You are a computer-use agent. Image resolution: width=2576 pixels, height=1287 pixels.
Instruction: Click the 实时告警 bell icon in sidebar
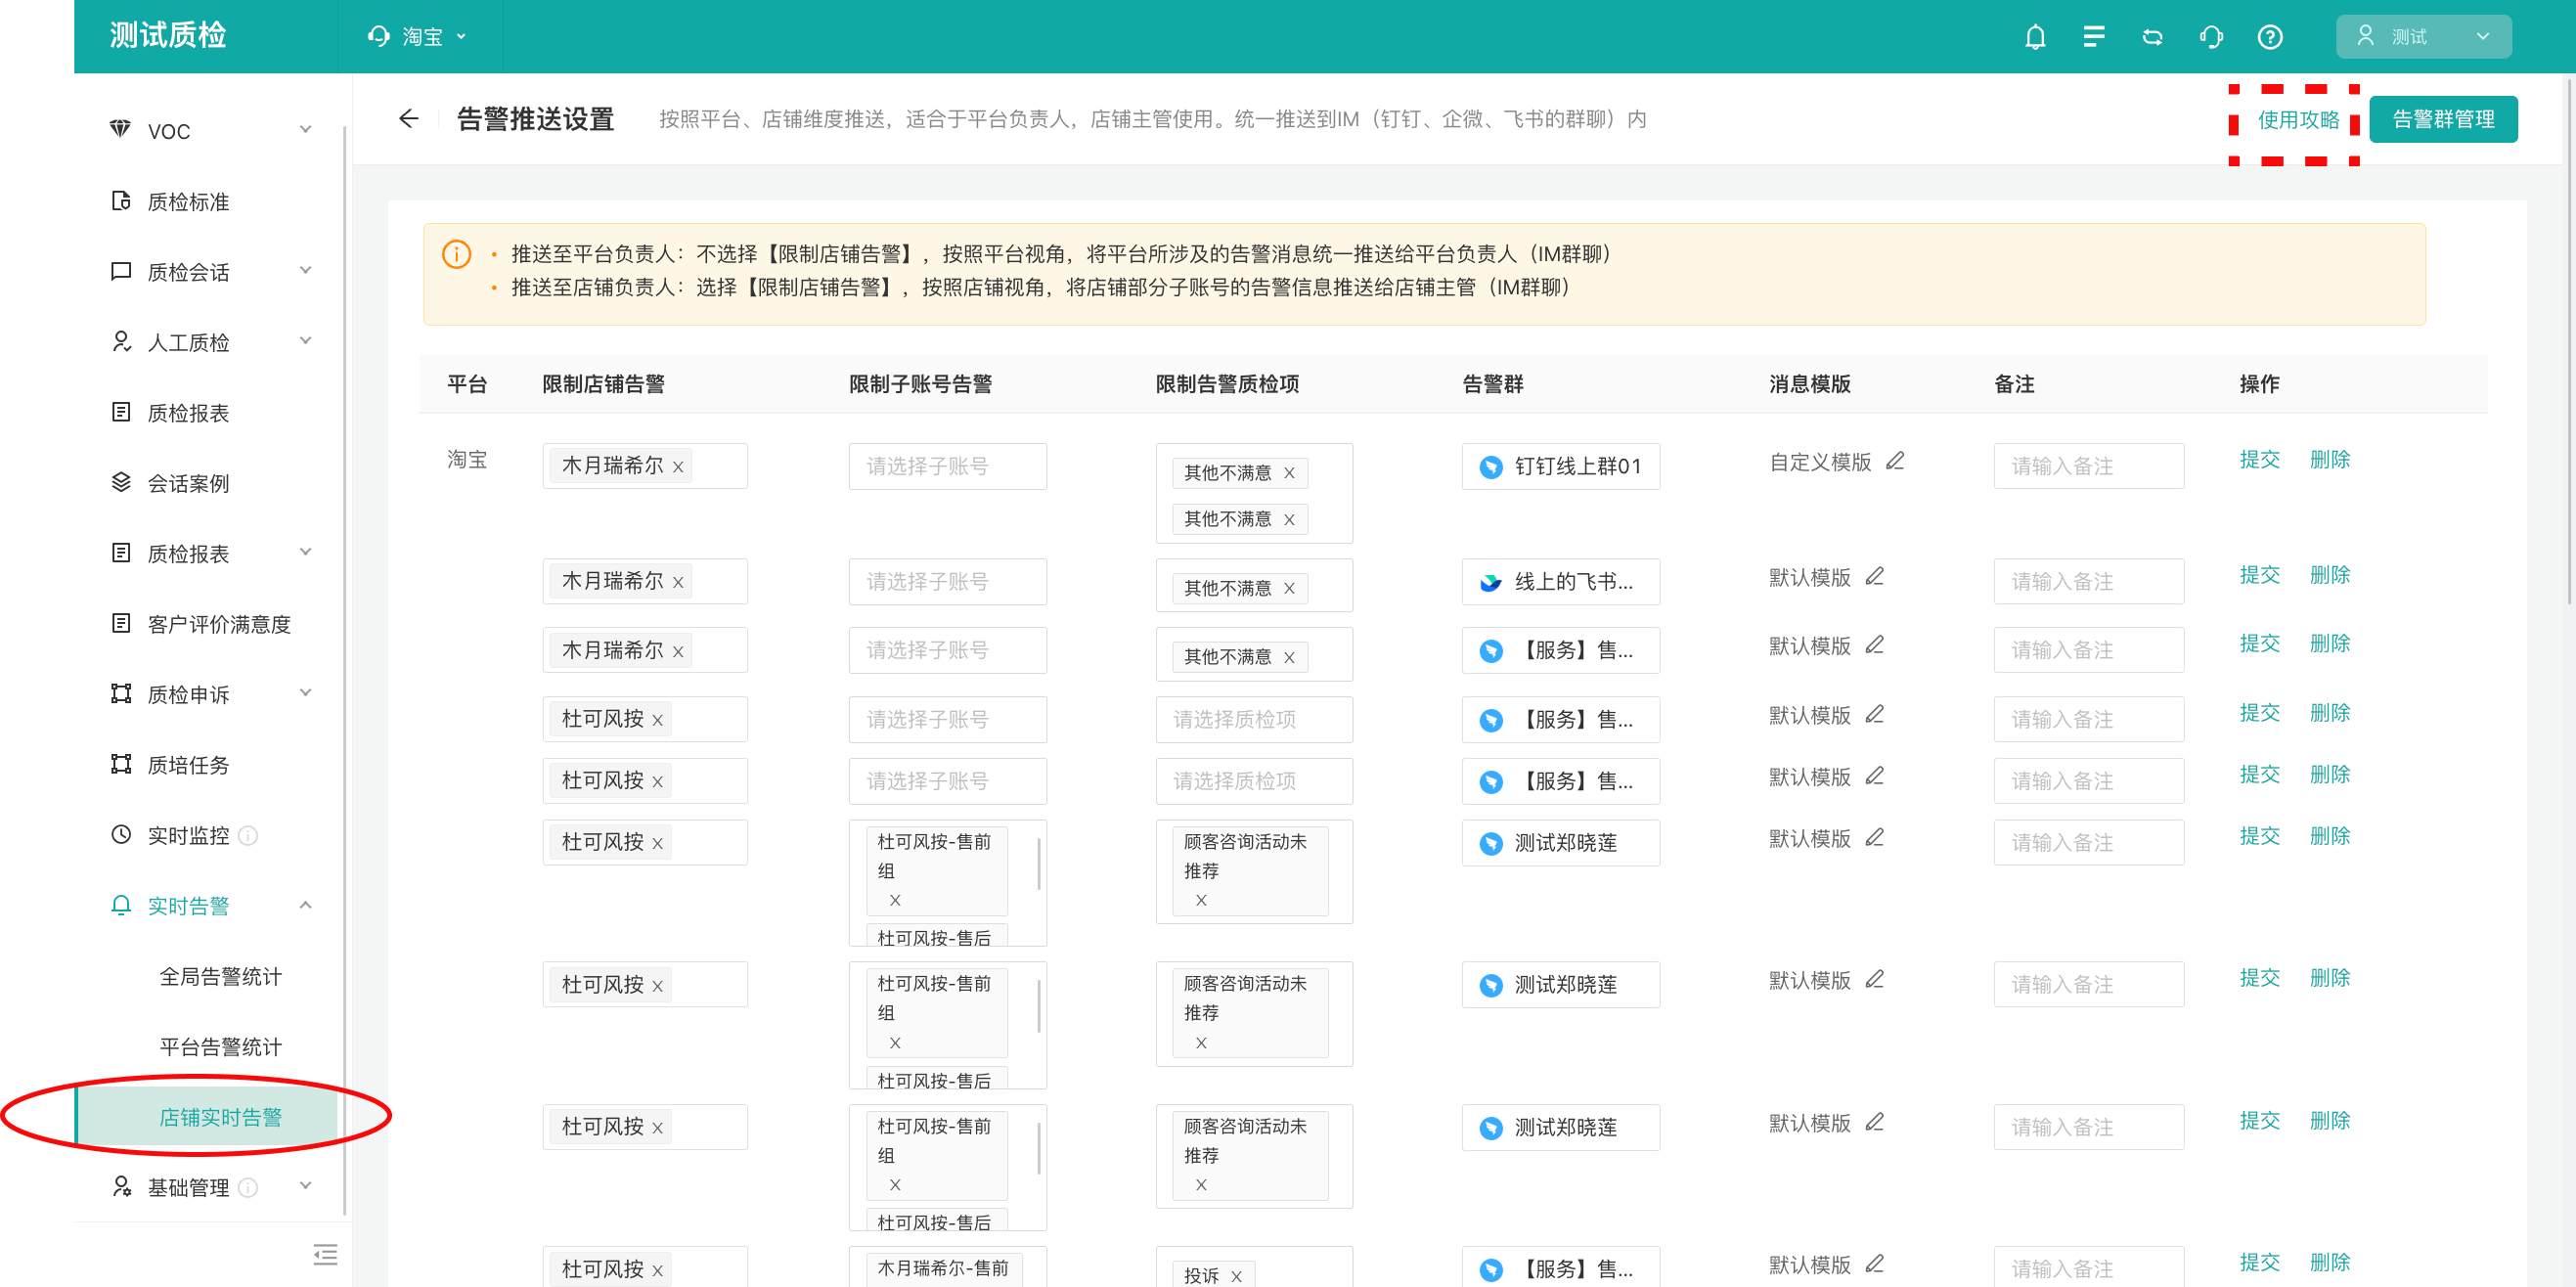pos(120,905)
